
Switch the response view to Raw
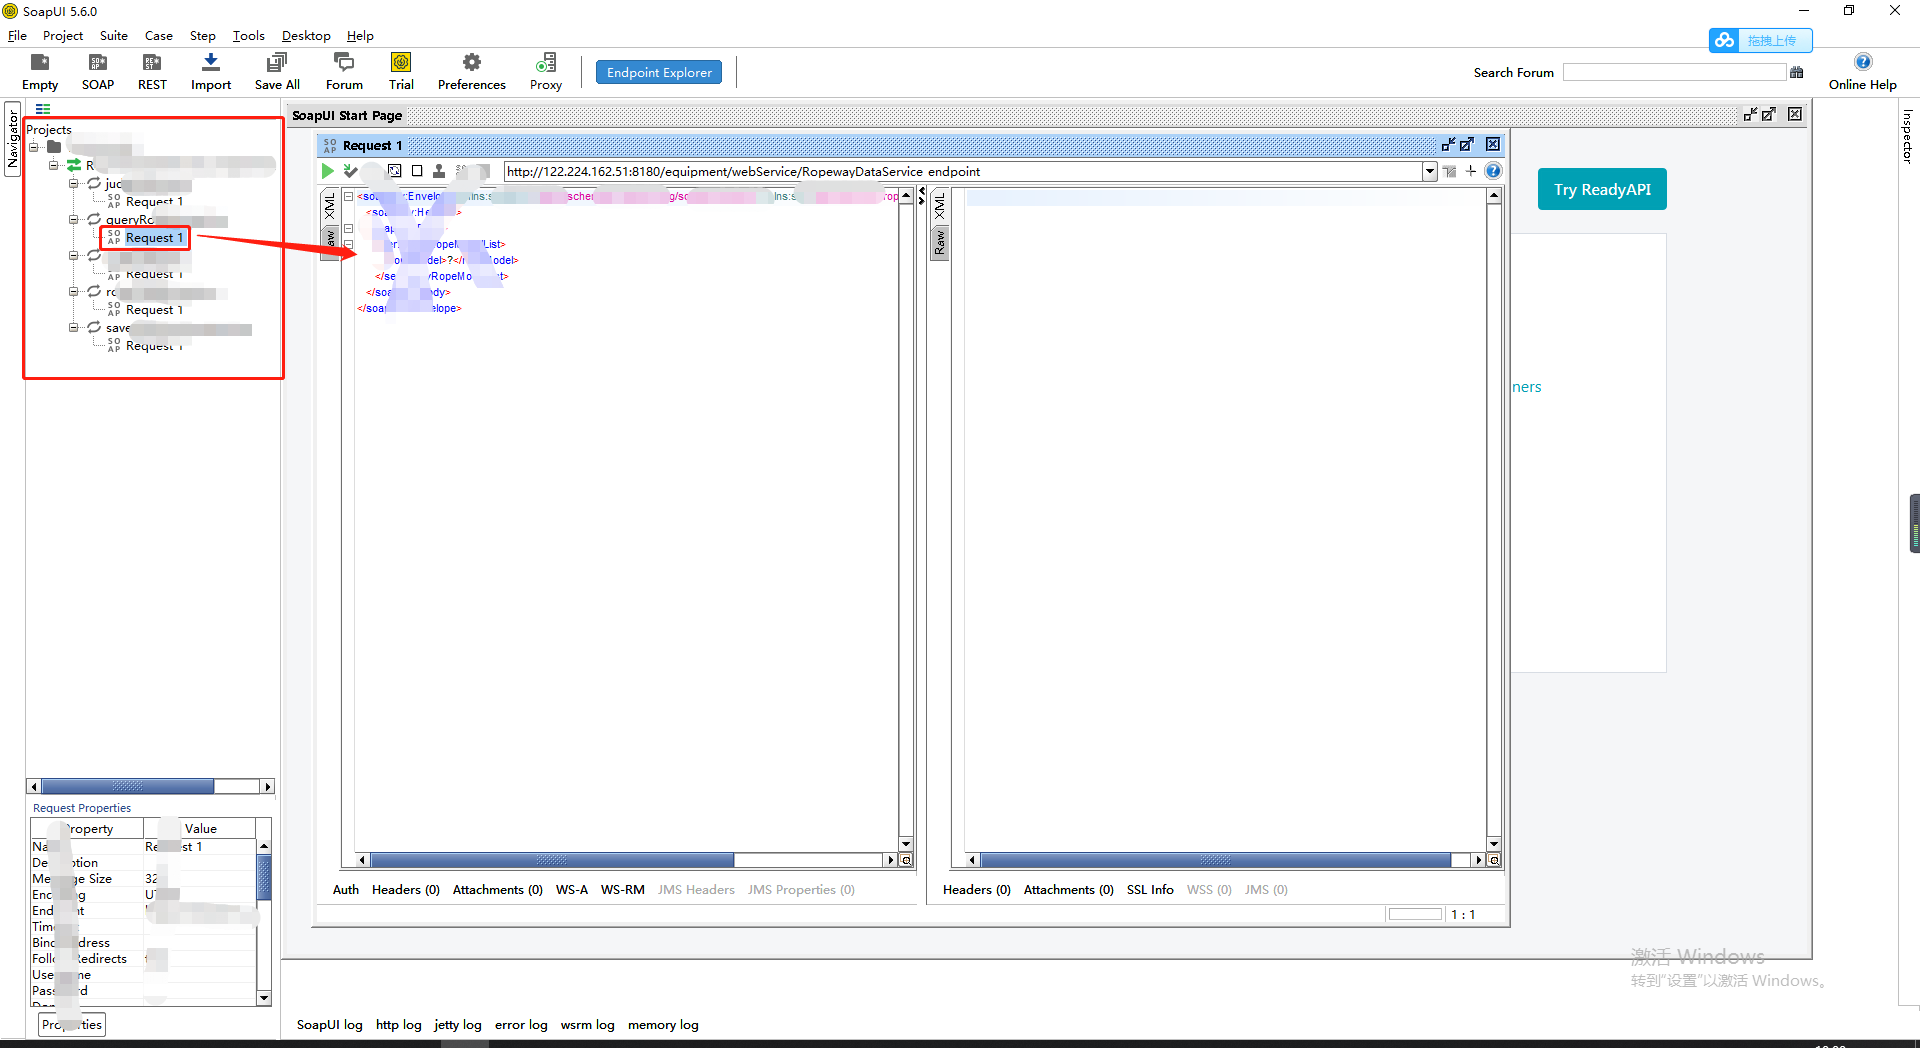click(939, 243)
